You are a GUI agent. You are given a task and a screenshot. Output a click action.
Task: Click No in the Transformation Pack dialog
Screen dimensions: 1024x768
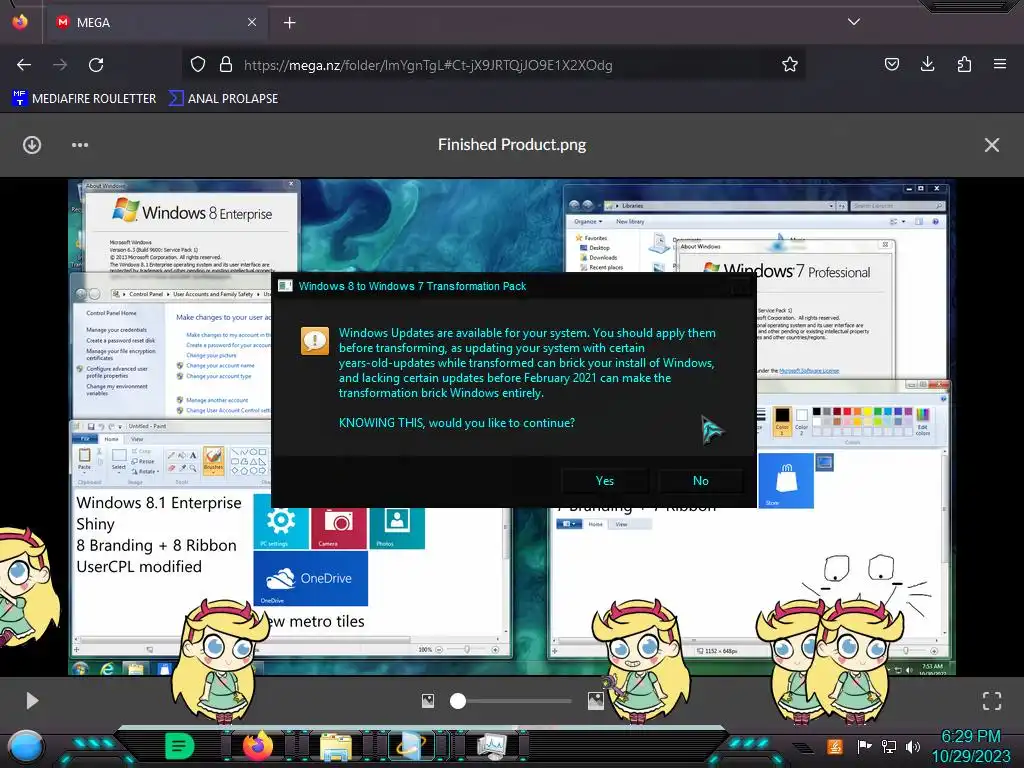pos(701,481)
